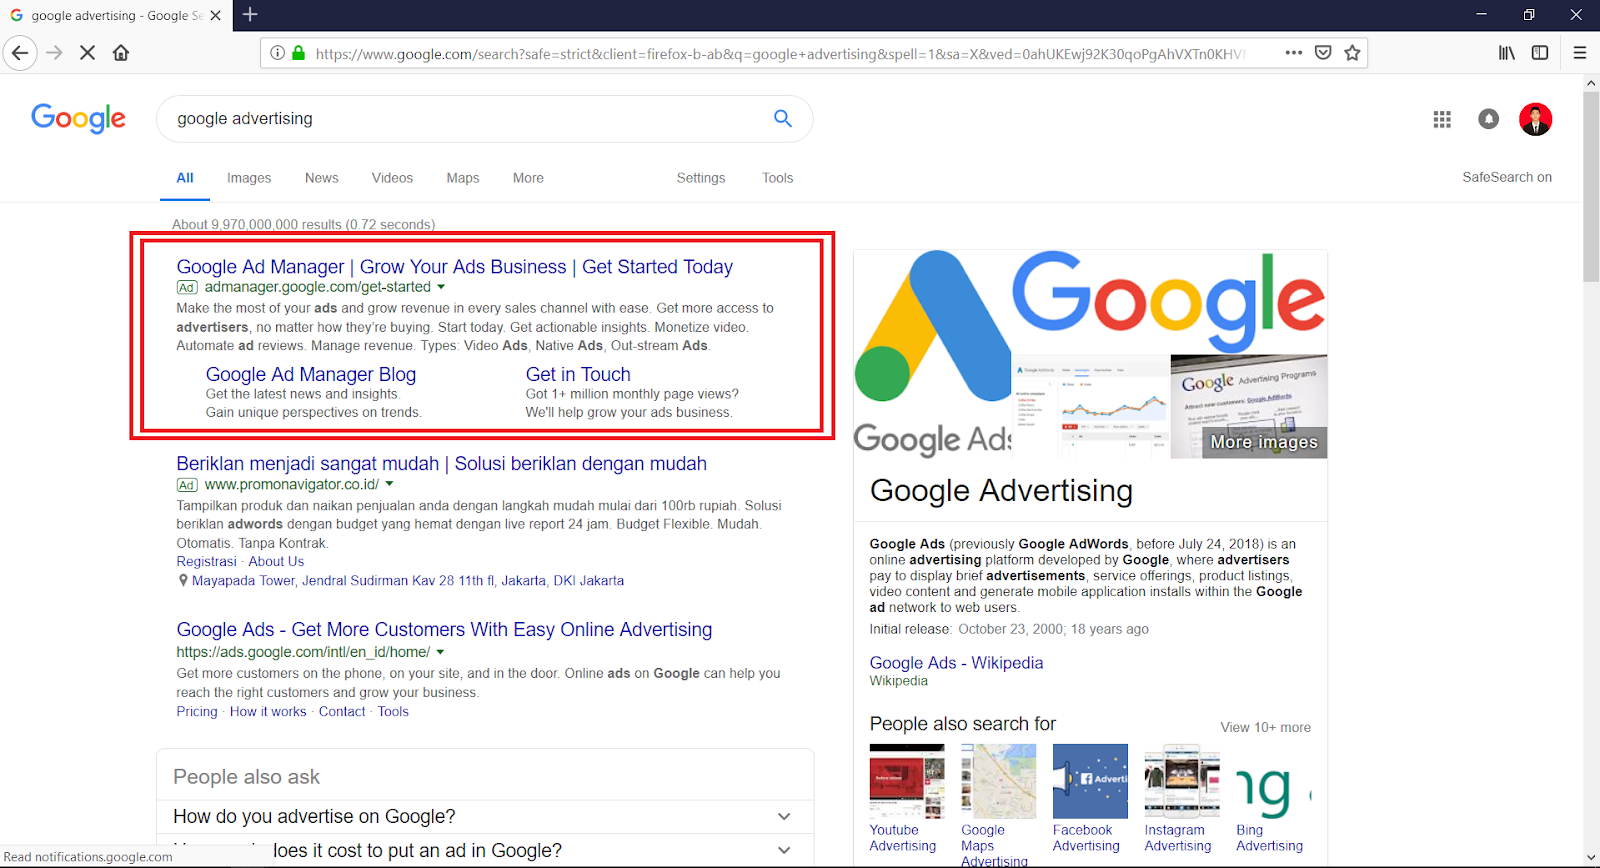Open search Tools options

pyautogui.click(x=777, y=178)
